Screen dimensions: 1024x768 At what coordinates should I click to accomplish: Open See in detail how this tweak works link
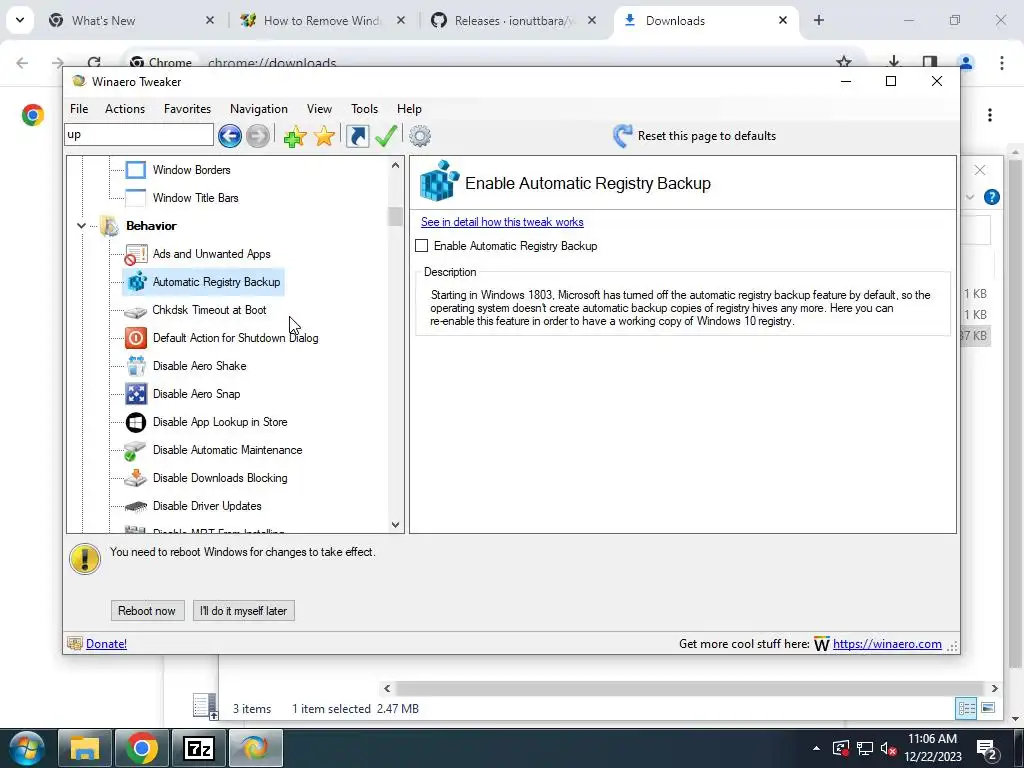pos(502,222)
